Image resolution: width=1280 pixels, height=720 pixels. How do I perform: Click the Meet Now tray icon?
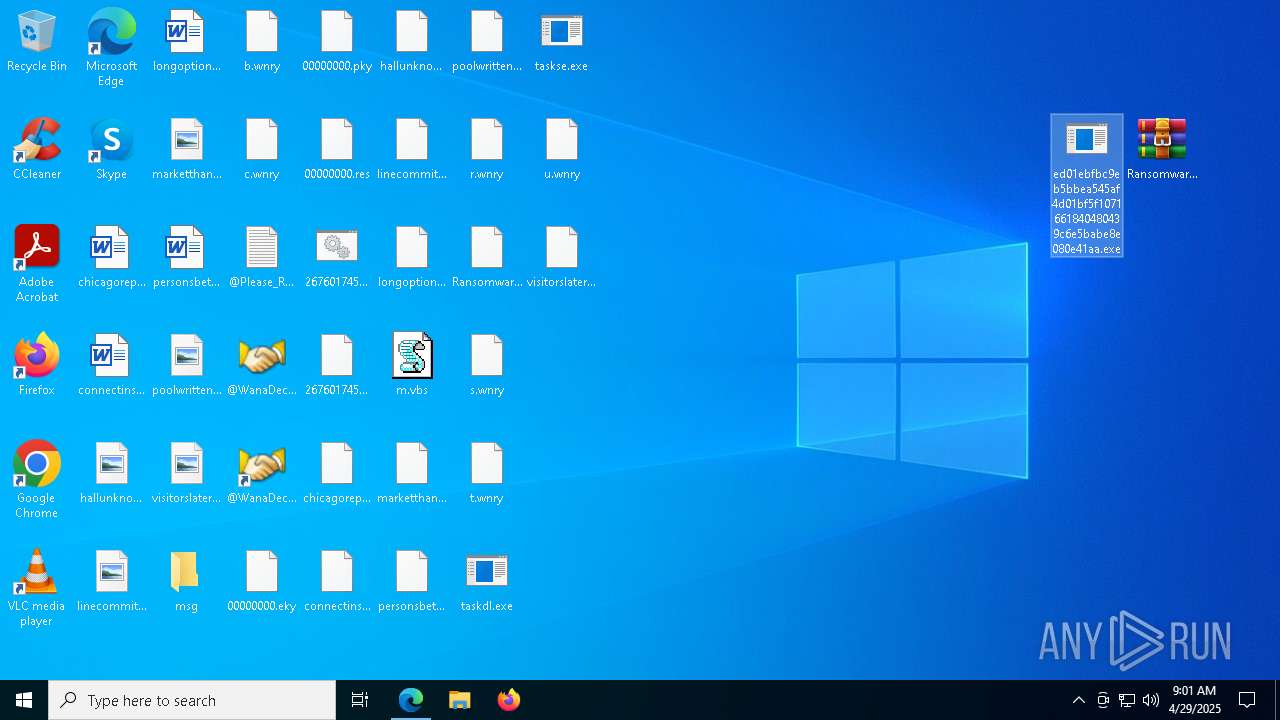[1103, 700]
